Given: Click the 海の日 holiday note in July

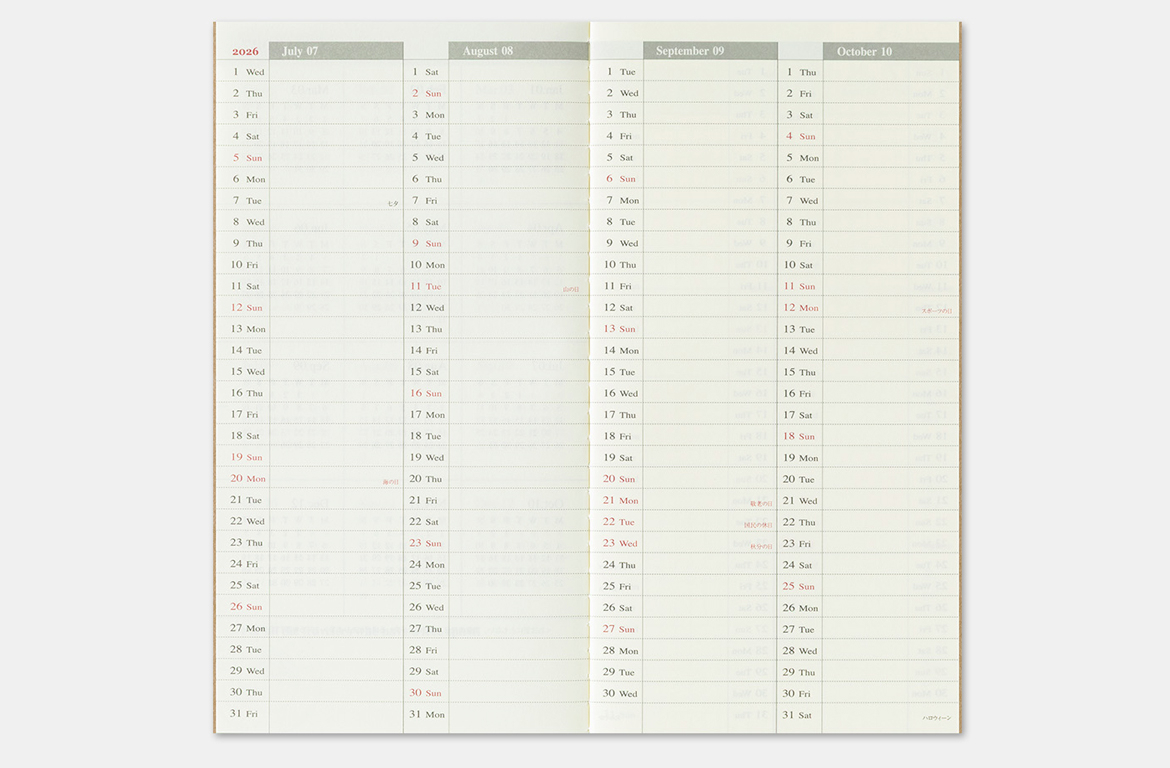Looking at the screenshot, I should pyautogui.click(x=391, y=482).
